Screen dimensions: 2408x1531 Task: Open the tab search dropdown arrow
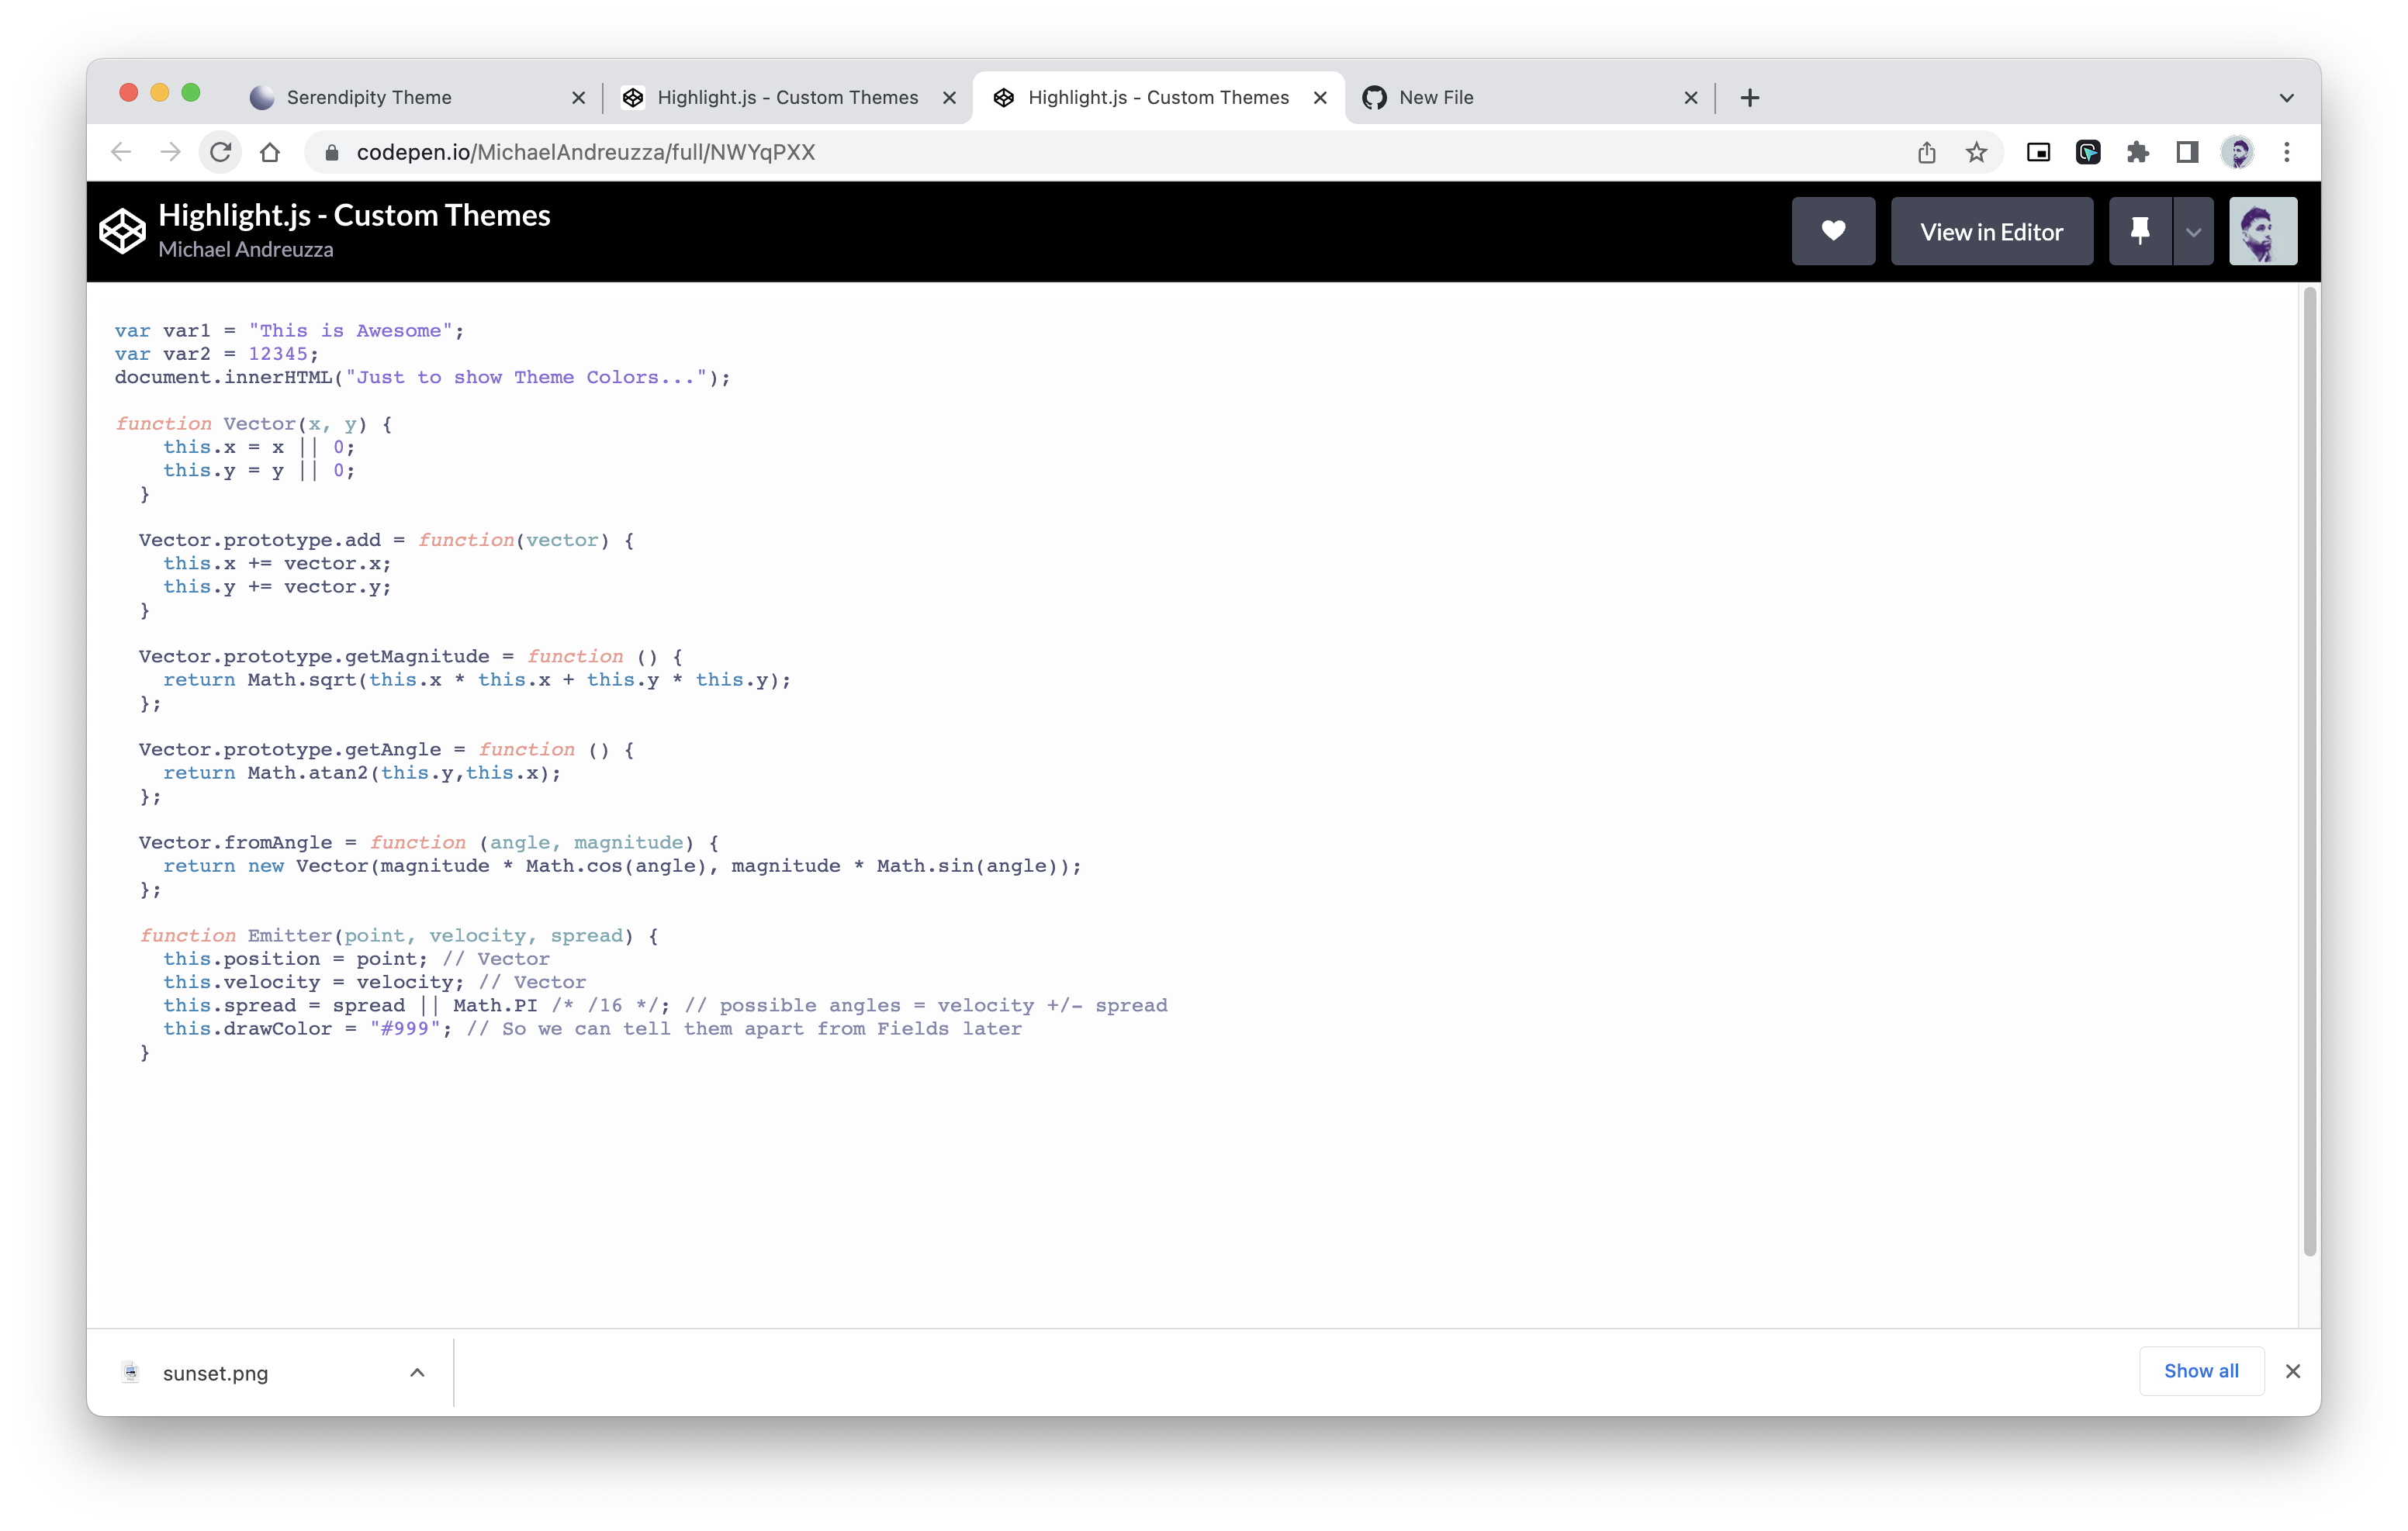coord(2286,98)
